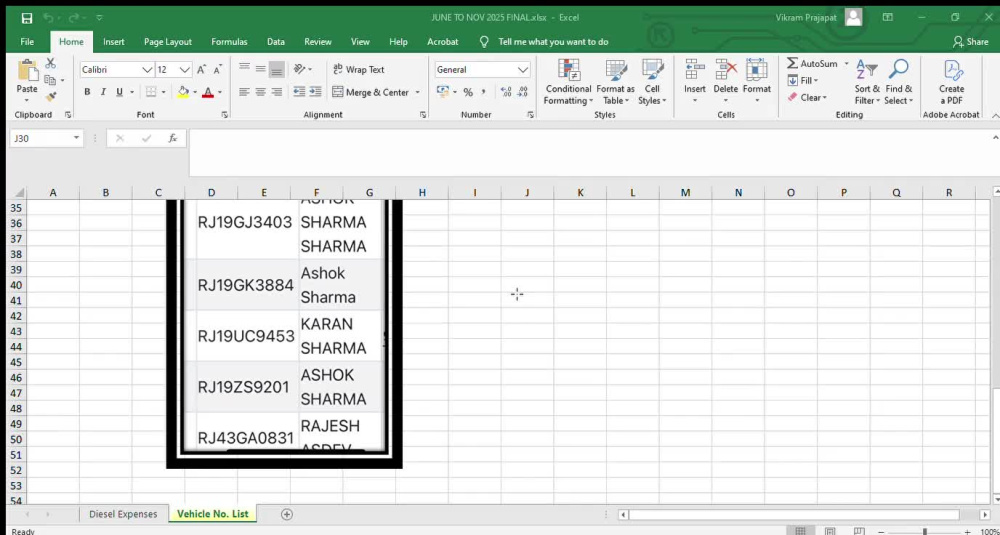The image size is (1000, 535).
Task: Toggle Bottom Align
Action: [x=276, y=69]
